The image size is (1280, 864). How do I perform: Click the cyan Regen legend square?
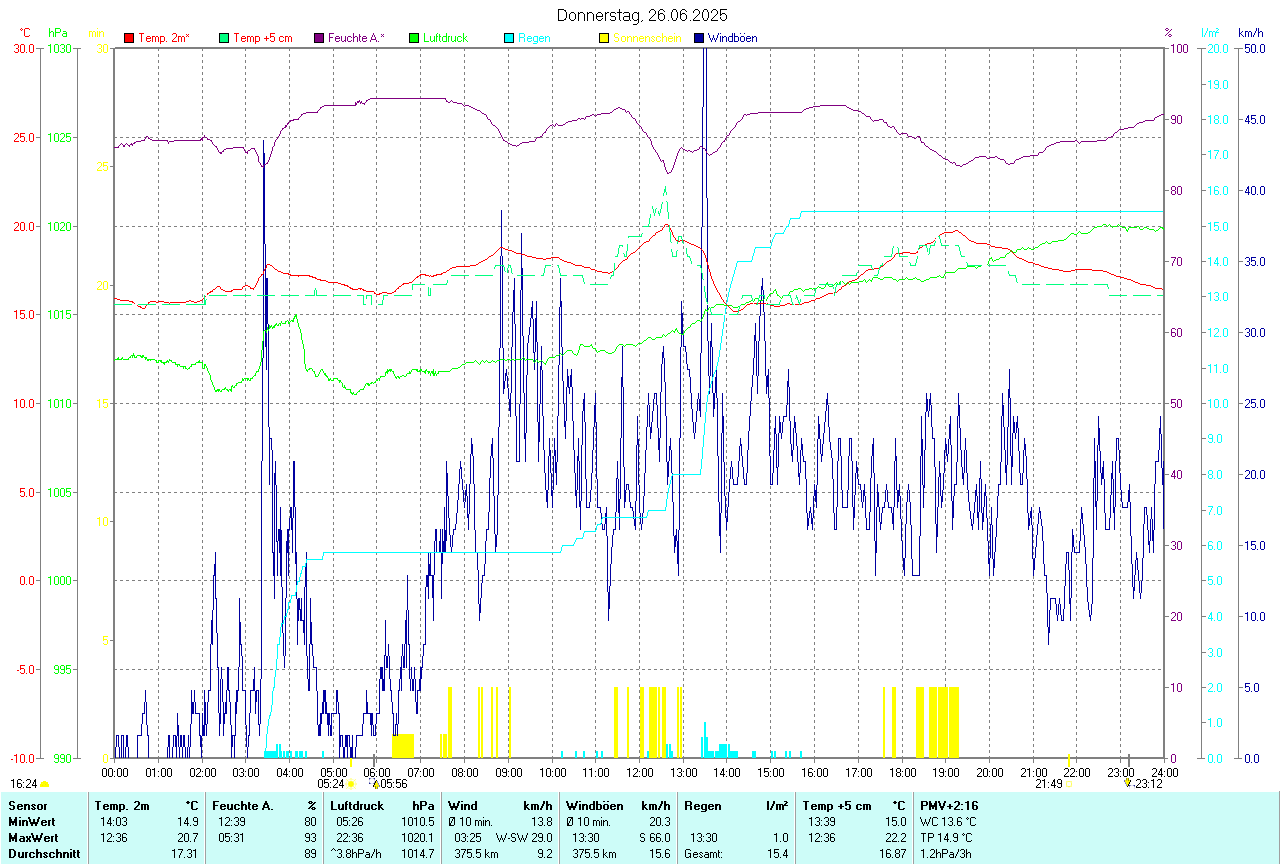pos(509,38)
